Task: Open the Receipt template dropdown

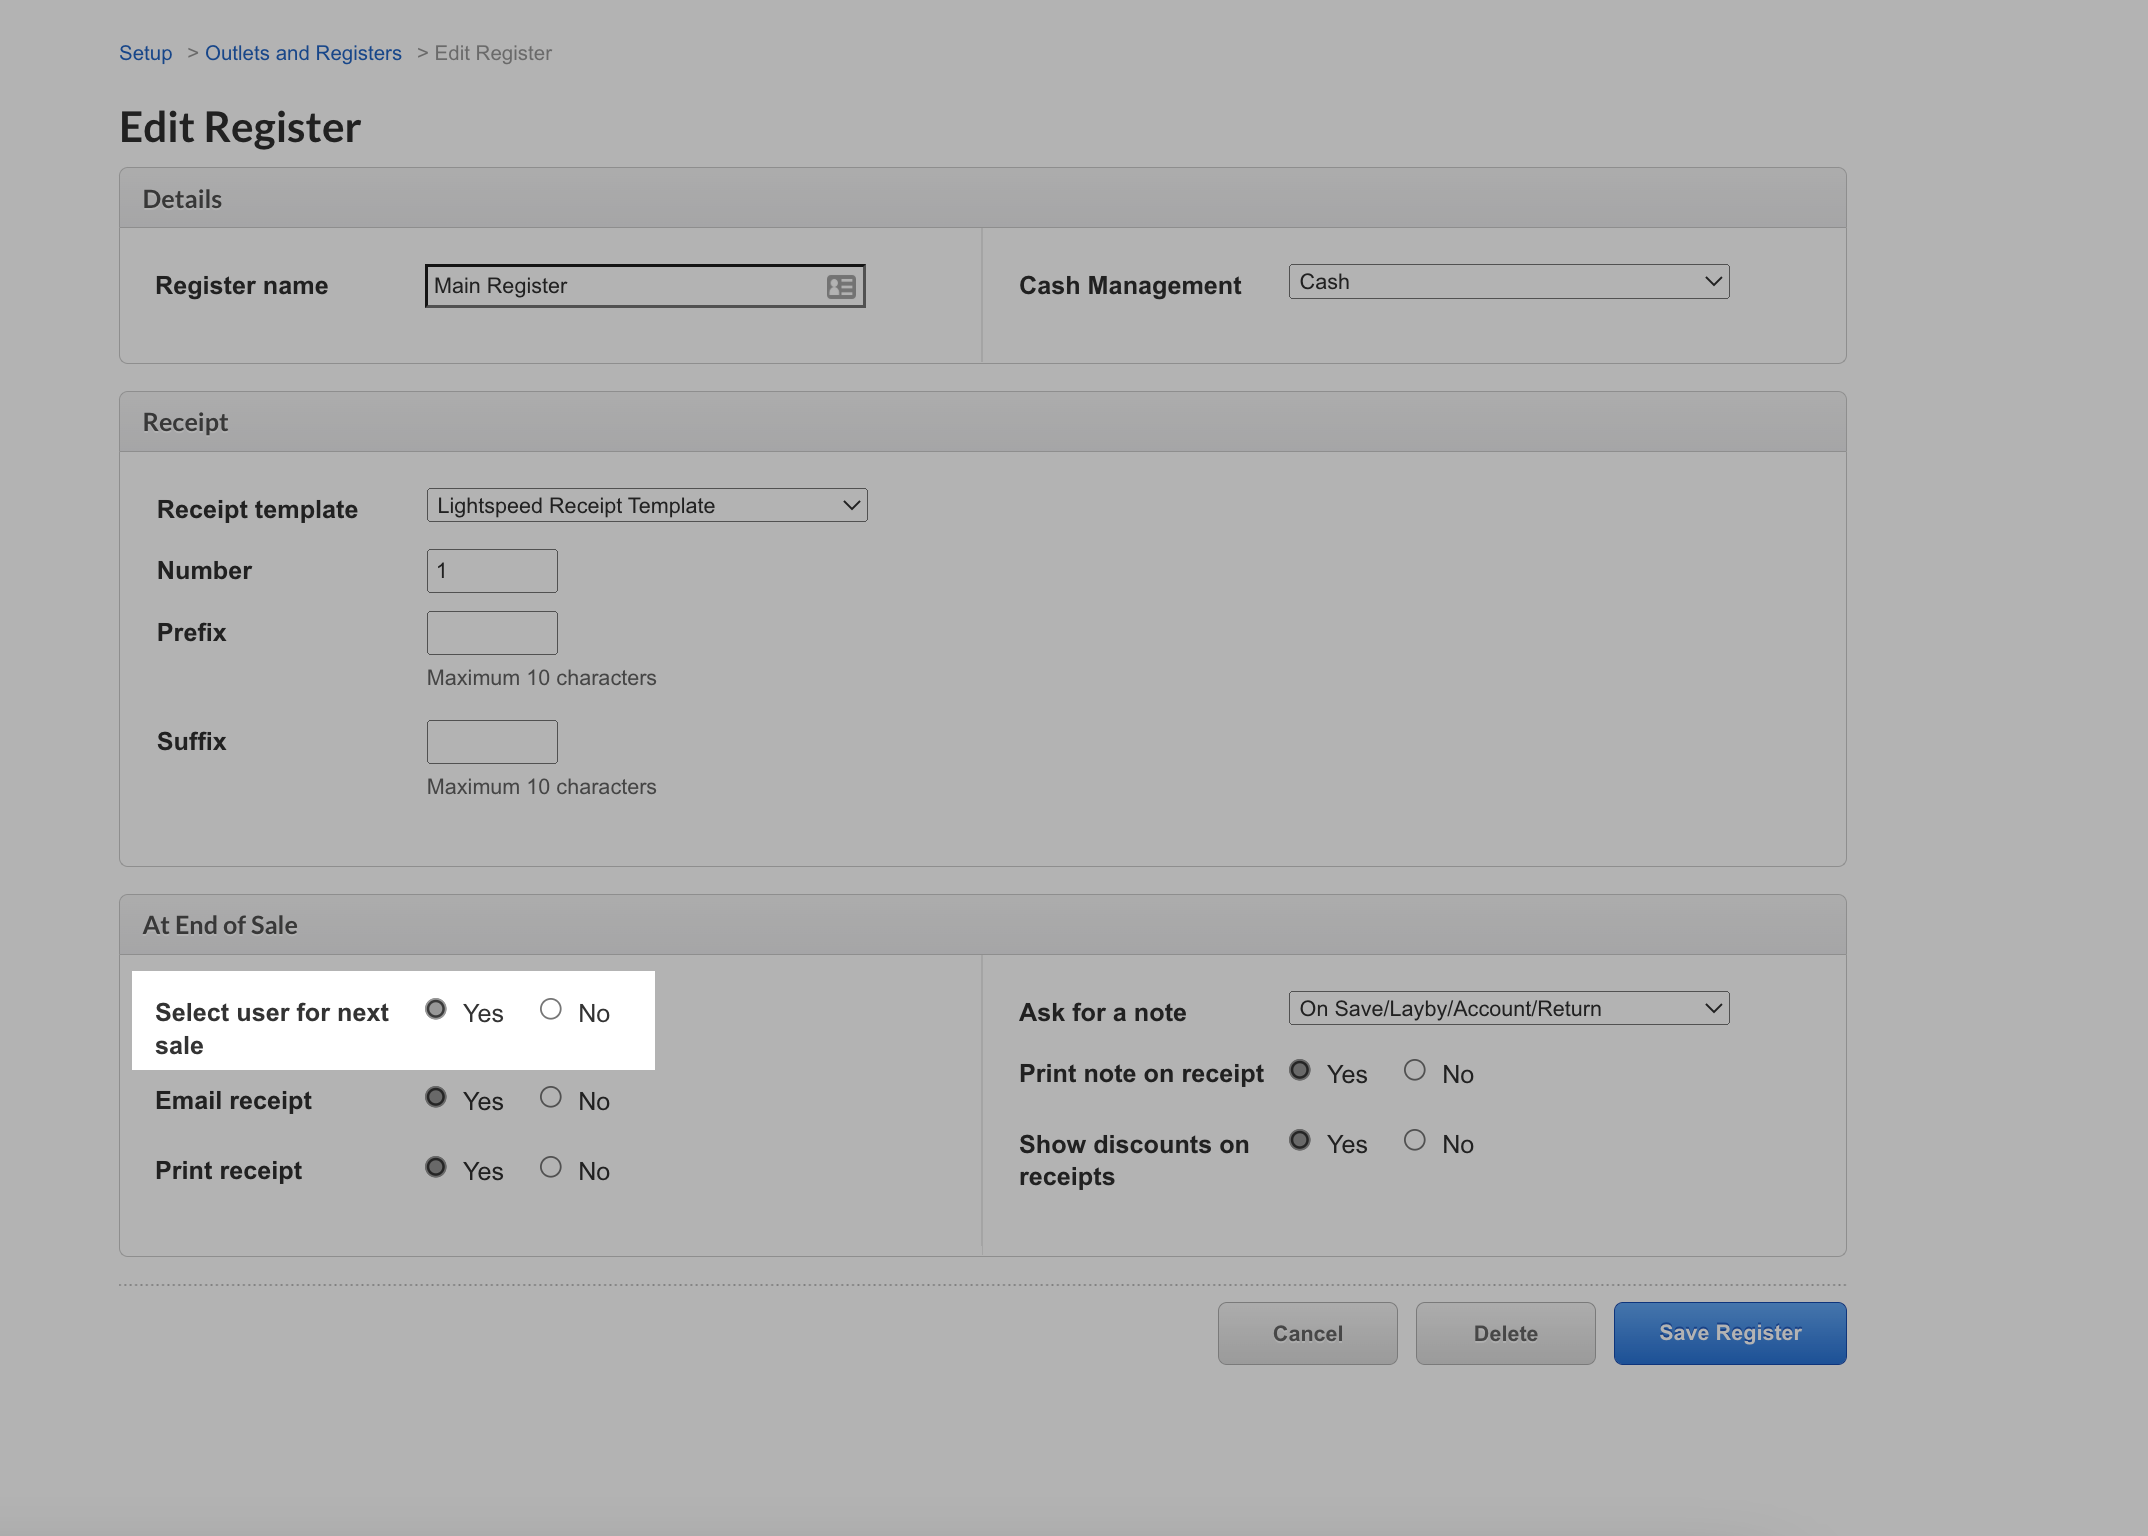Action: click(646, 505)
